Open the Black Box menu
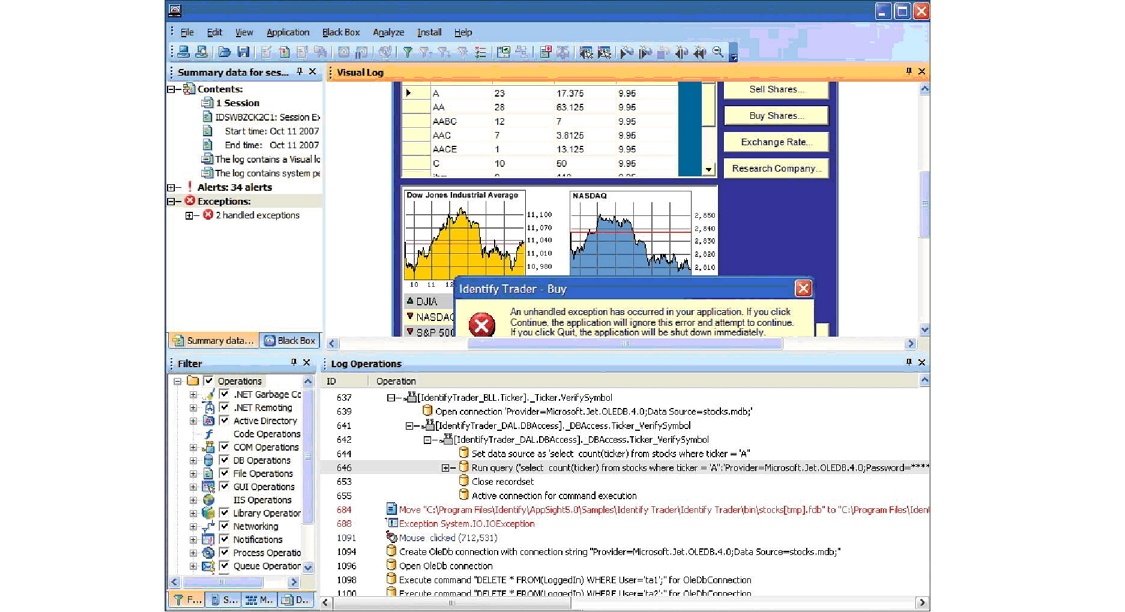 341,32
